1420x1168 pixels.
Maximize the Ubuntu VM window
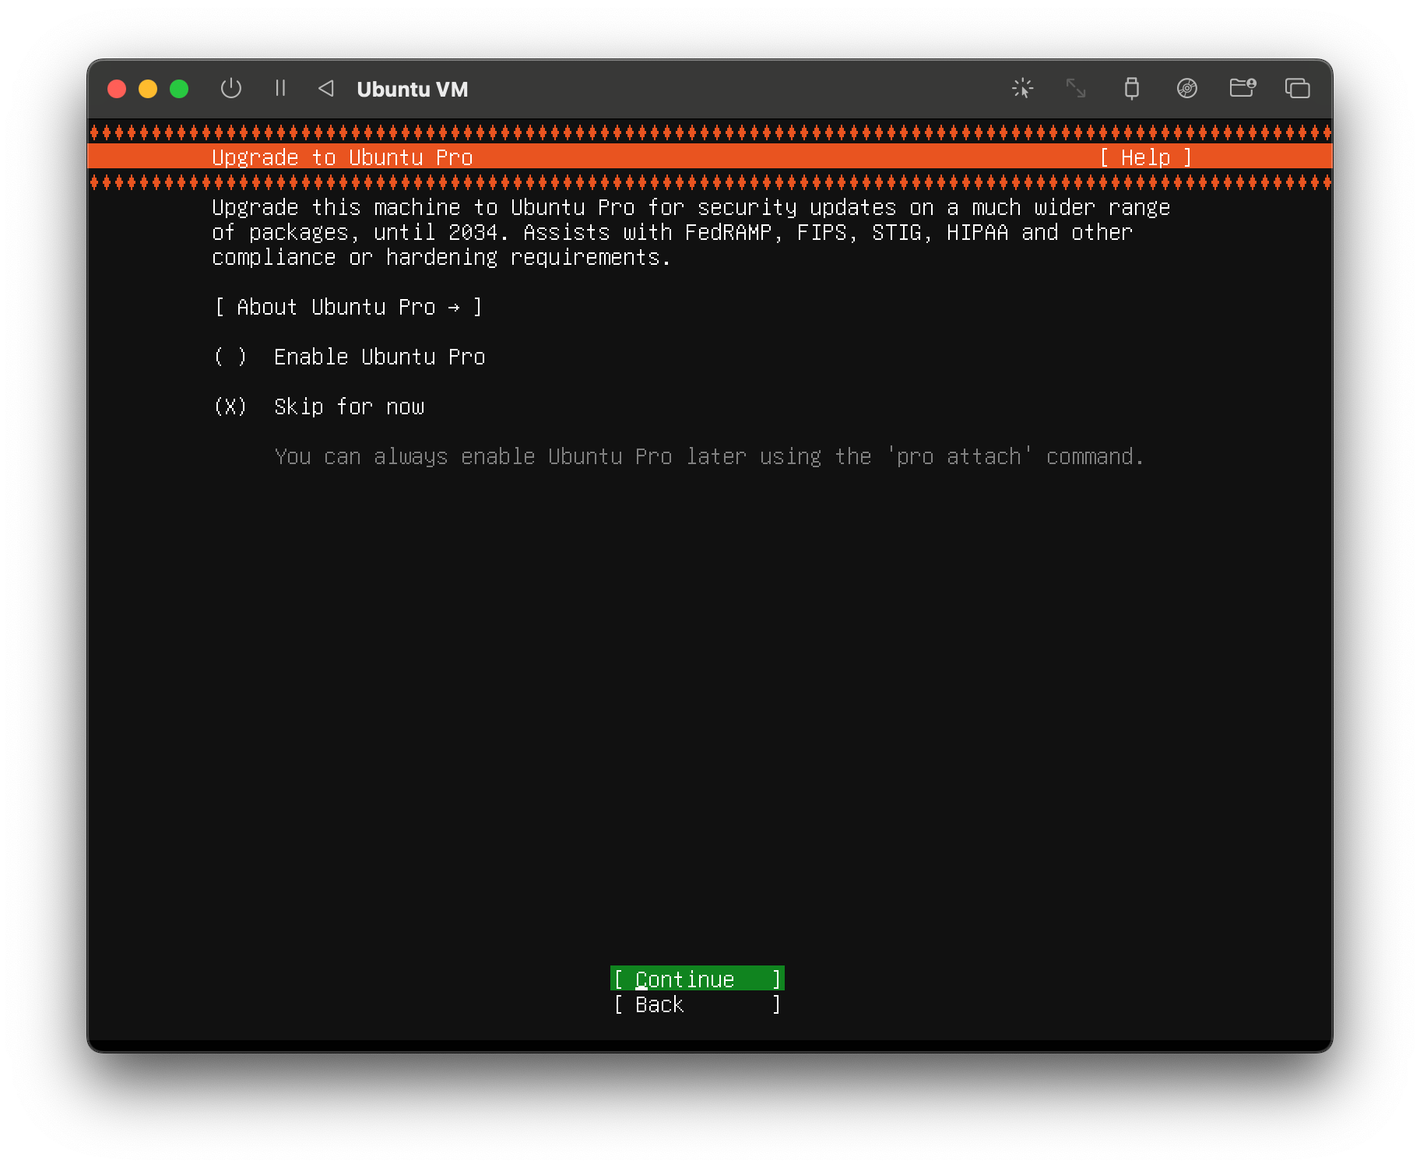(x=179, y=89)
